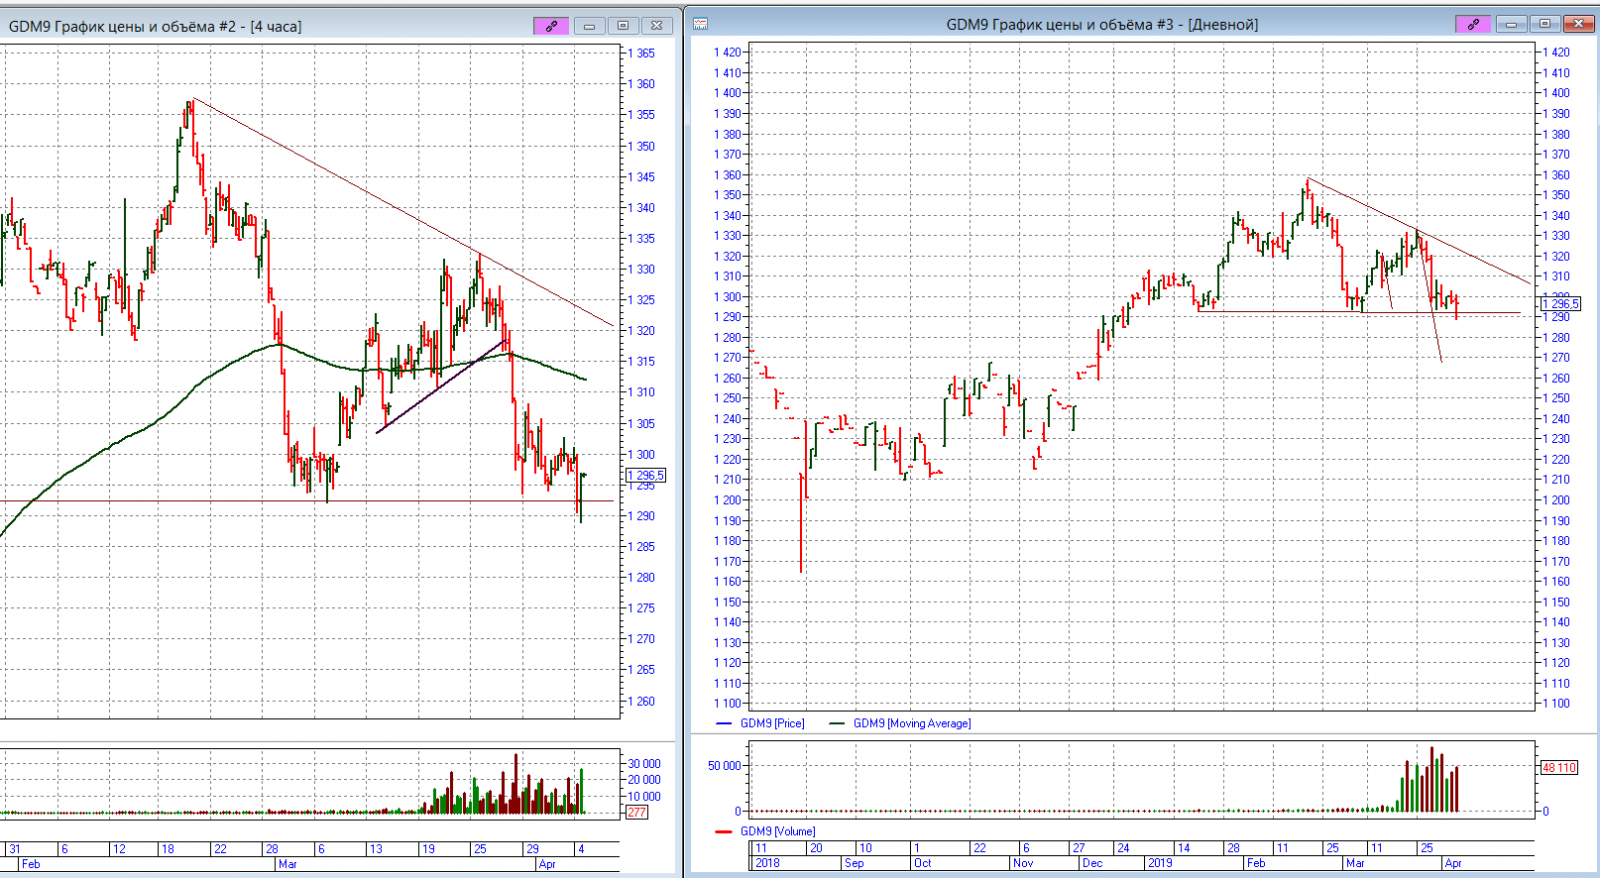Click the blue Price legend color line

click(725, 723)
